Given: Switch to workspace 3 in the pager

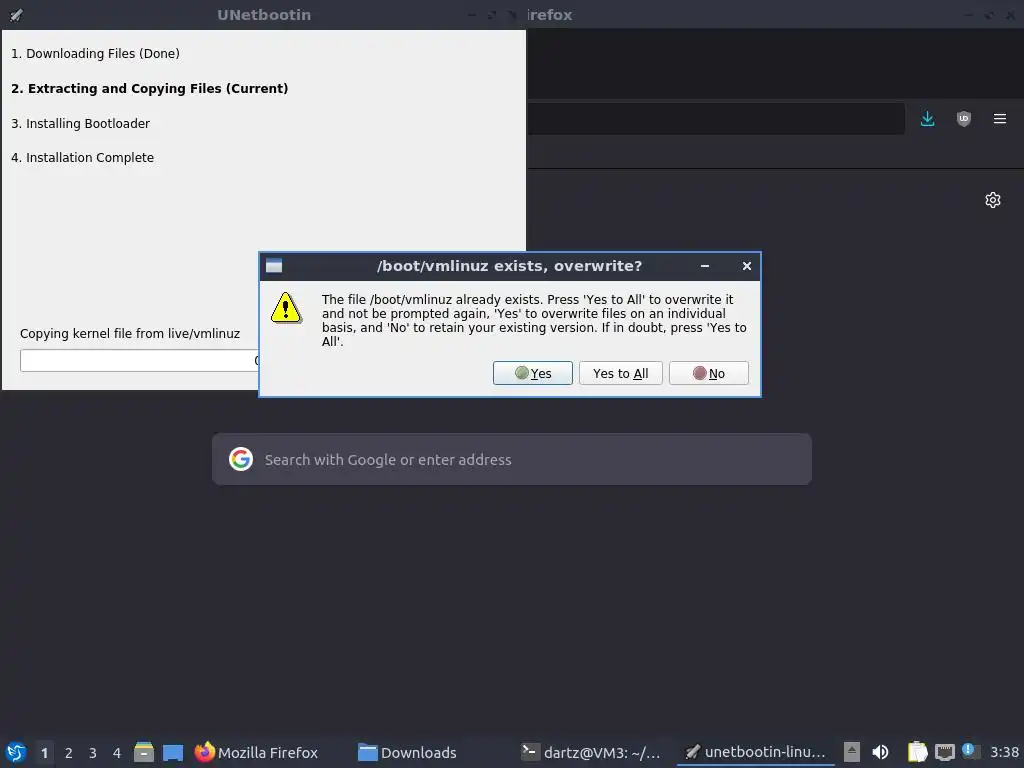Looking at the screenshot, I should [93, 752].
